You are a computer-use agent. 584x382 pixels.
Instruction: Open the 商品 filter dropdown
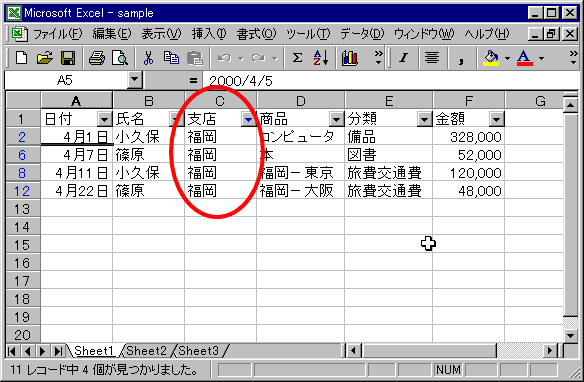point(336,119)
